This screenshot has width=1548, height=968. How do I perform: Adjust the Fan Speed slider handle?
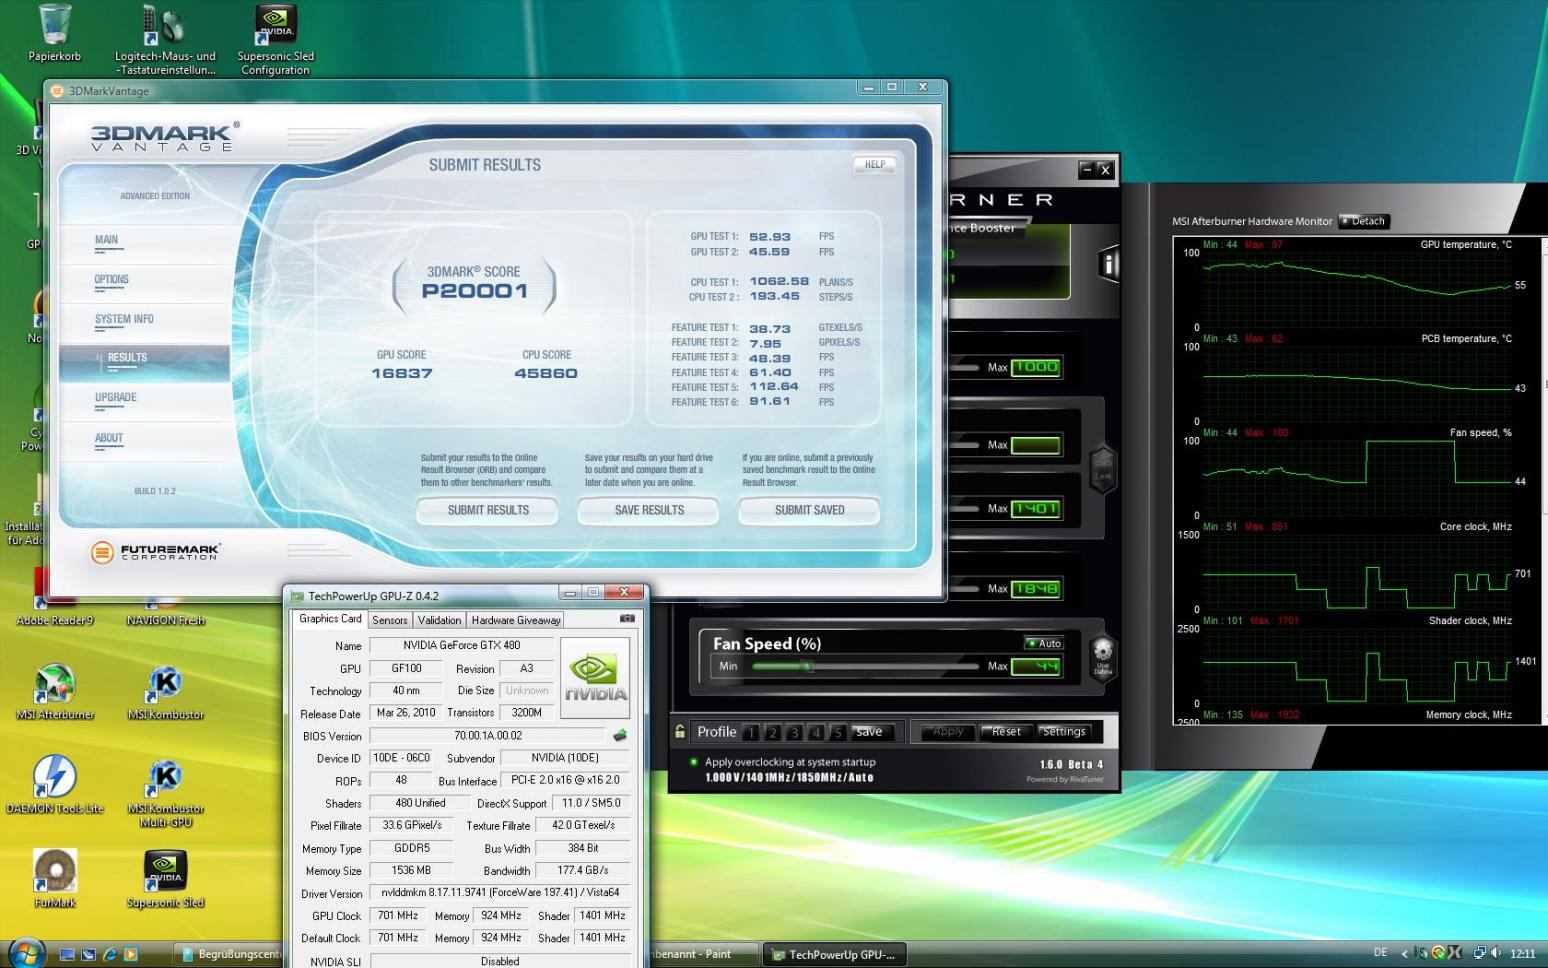(x=808, y=666)
